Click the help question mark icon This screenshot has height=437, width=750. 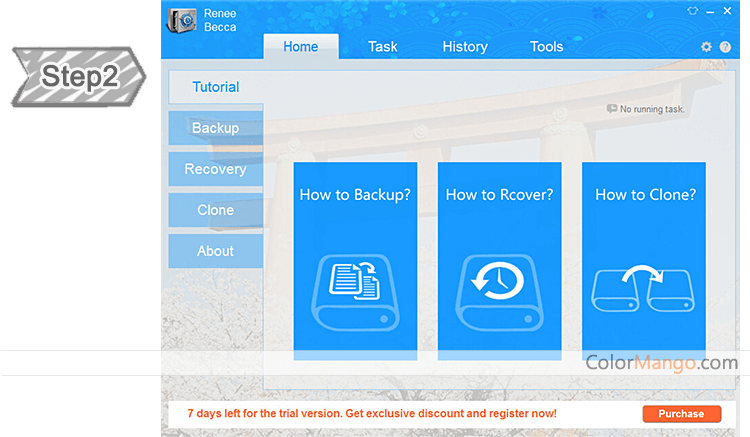pos(725,47)
